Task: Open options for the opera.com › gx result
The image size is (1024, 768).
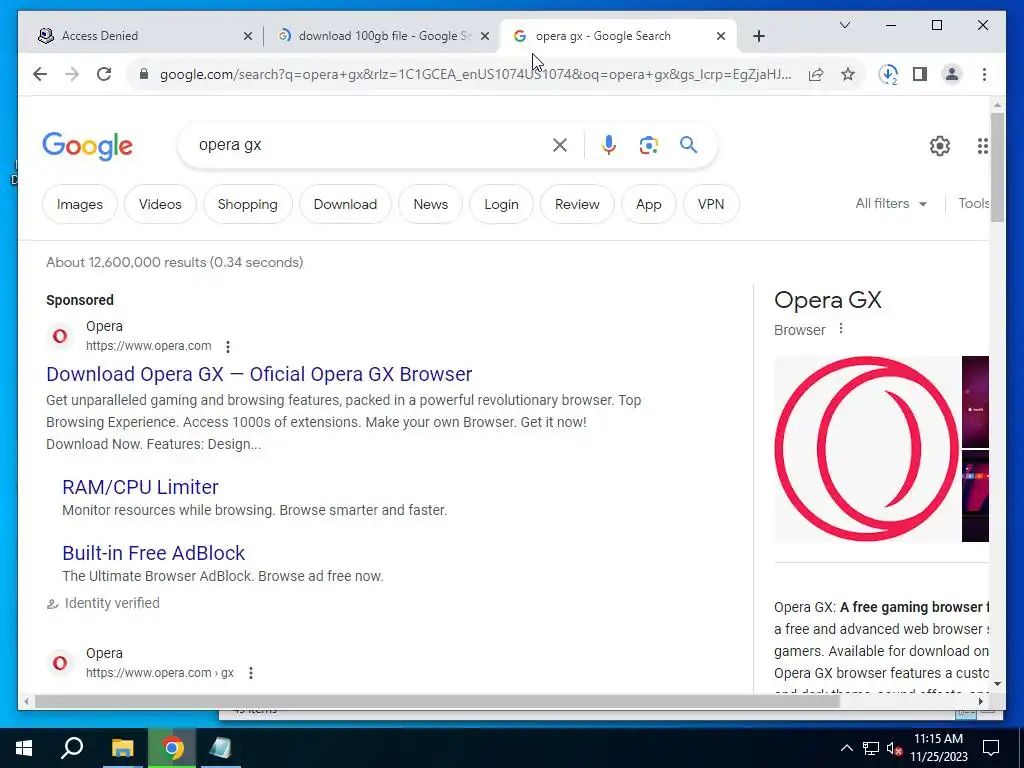Action: click(x=251, y=673)
